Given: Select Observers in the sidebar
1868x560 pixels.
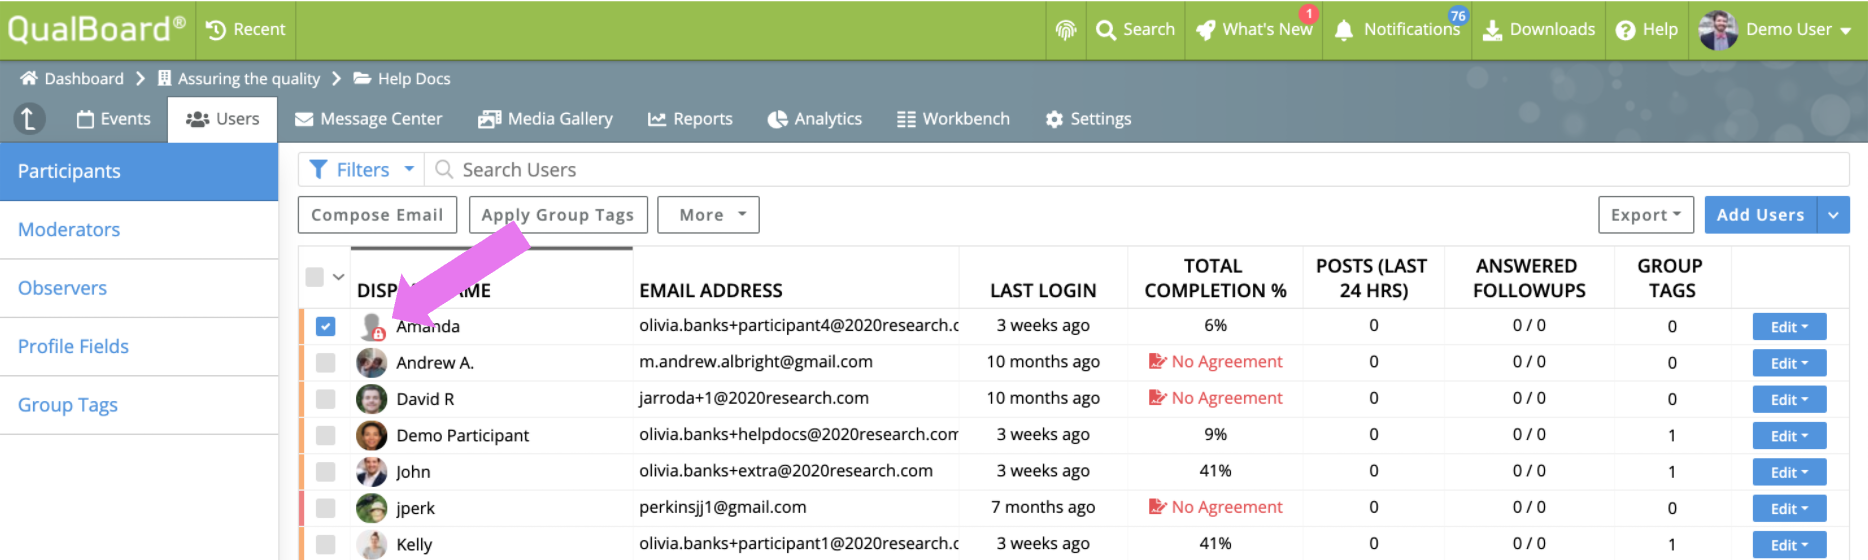Looking at the screenshot, I should 139,288.
